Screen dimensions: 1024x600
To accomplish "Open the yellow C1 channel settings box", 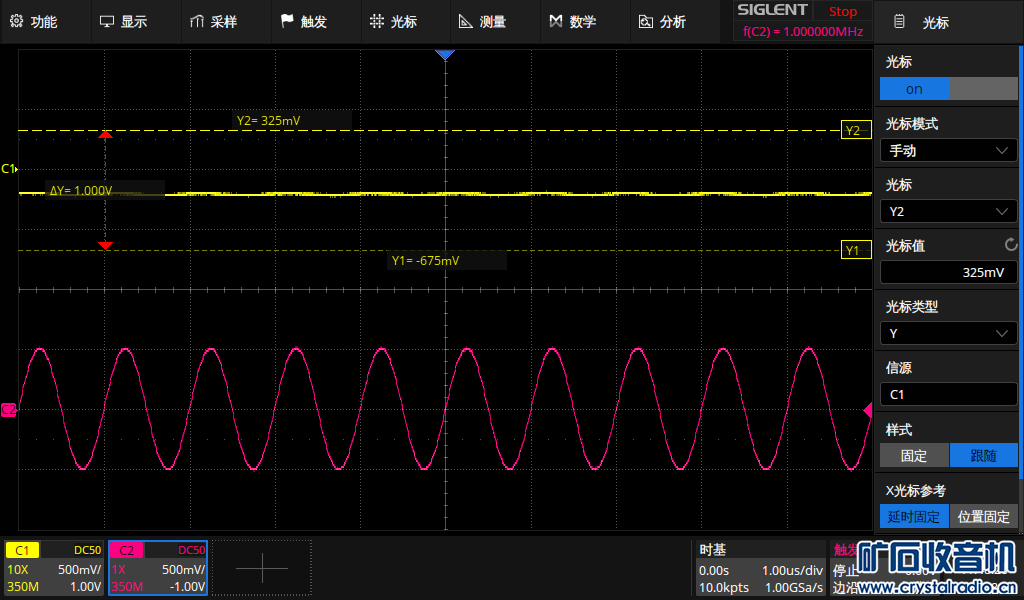I will click(x=54, y=568).
